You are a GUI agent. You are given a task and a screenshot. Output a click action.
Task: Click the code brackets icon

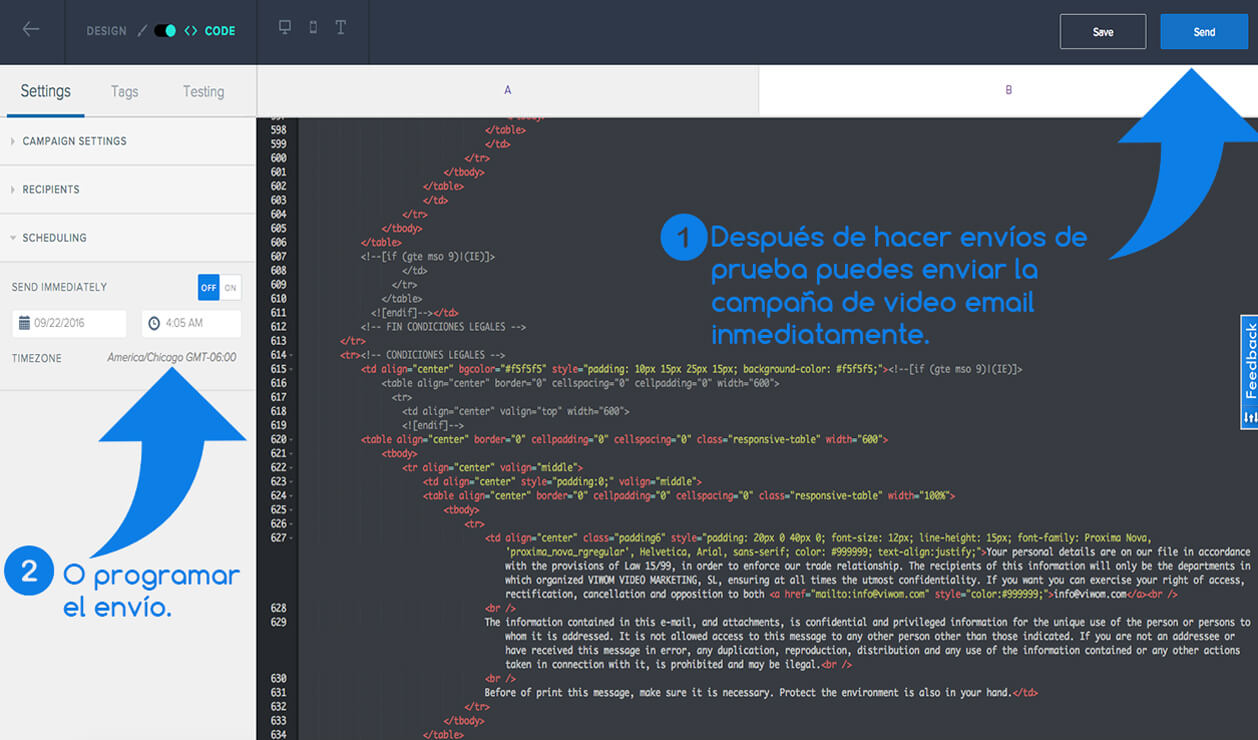(x=191, y=31)
